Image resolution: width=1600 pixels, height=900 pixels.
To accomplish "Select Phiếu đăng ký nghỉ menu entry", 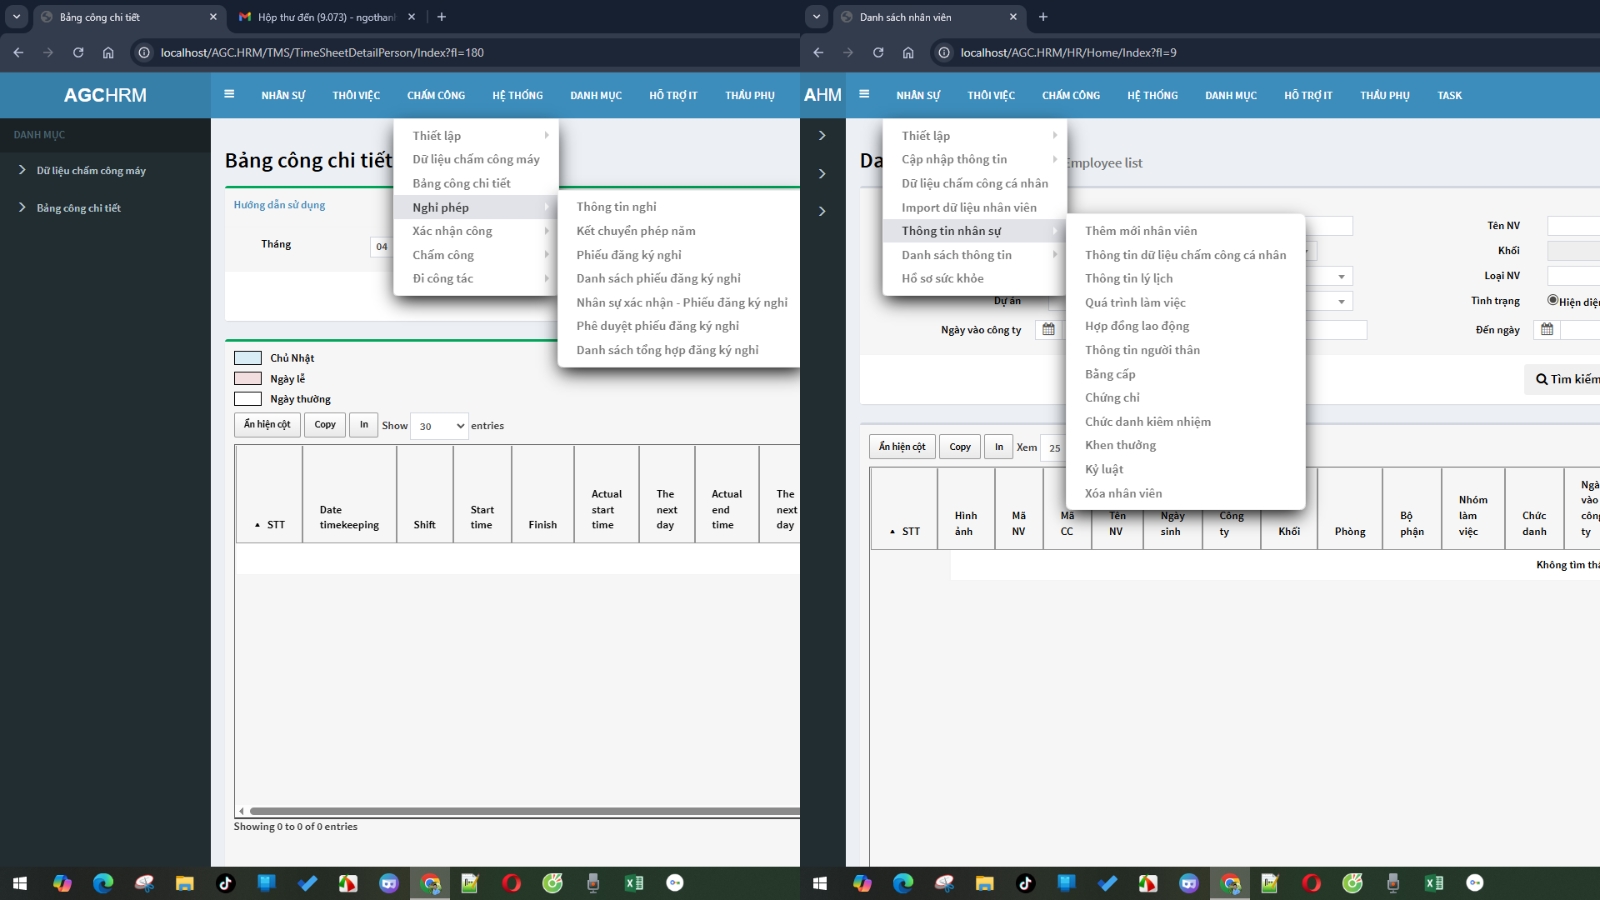I will point(629,255).
